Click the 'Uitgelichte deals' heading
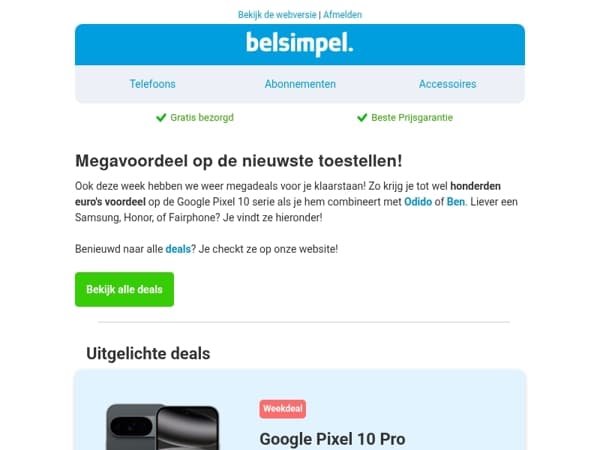The height and width of the screenshot is (450, 600). coord(148,353)
